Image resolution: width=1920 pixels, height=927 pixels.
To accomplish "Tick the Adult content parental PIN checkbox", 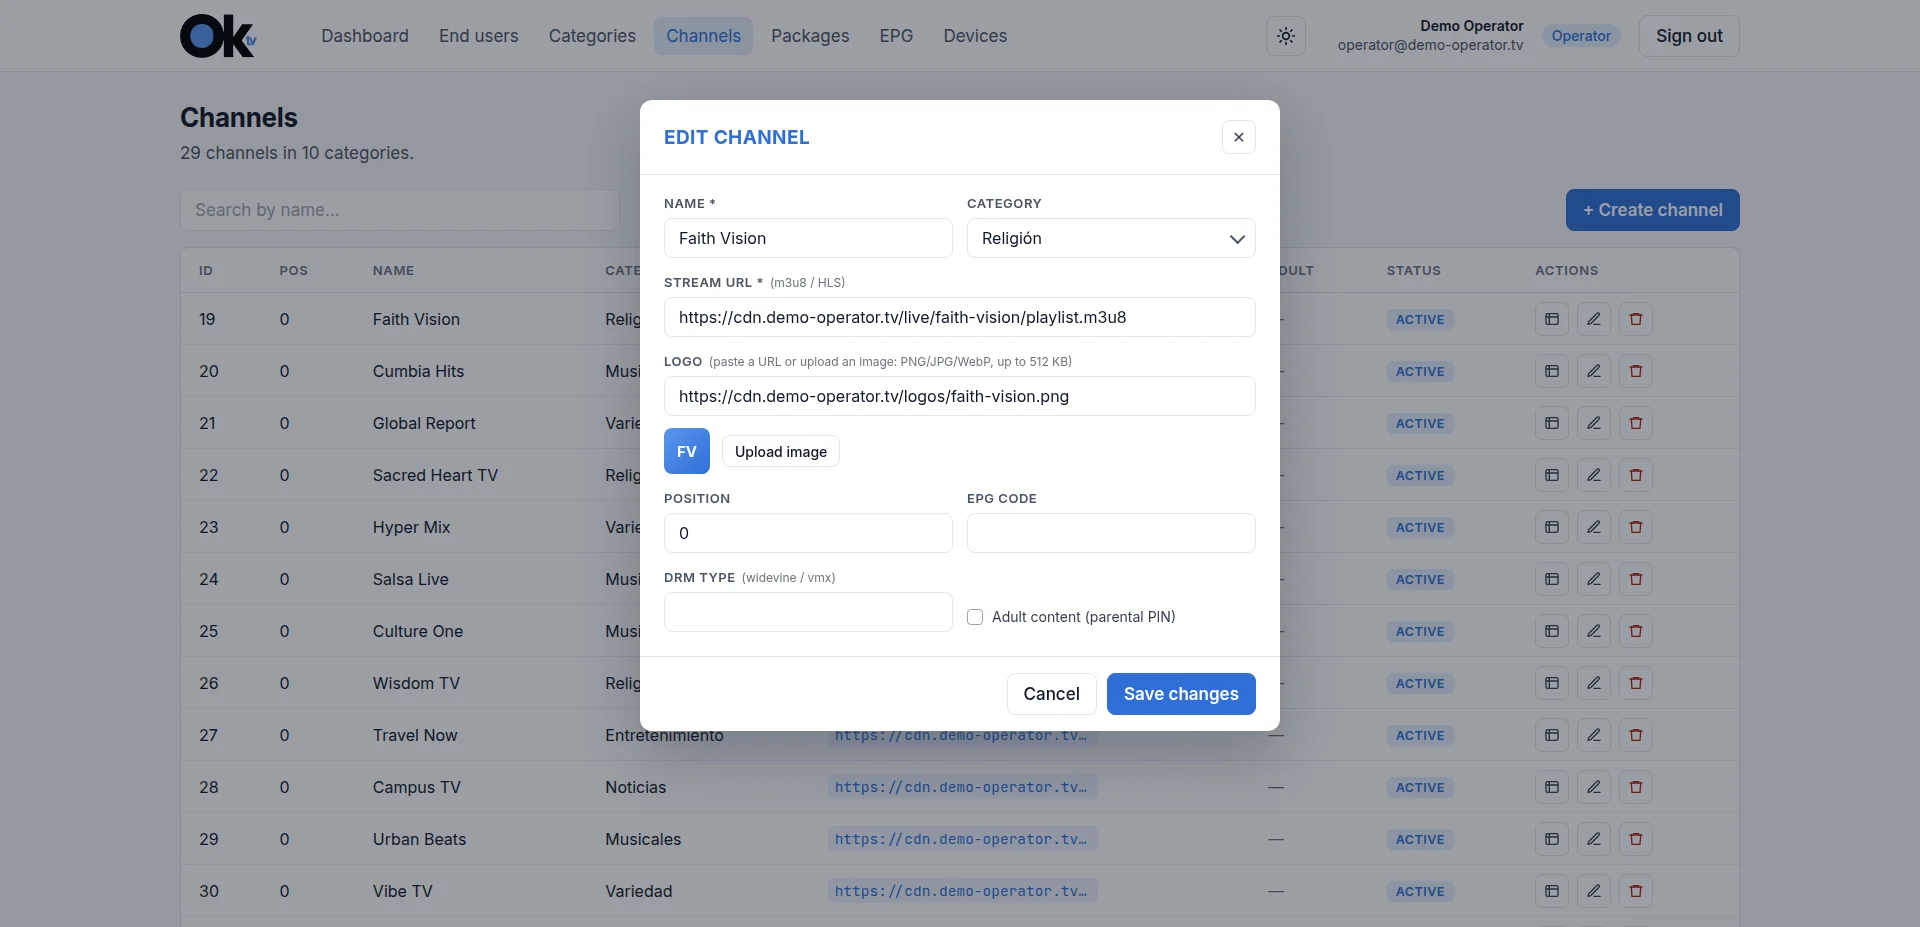I will click(x=975, y=617).
